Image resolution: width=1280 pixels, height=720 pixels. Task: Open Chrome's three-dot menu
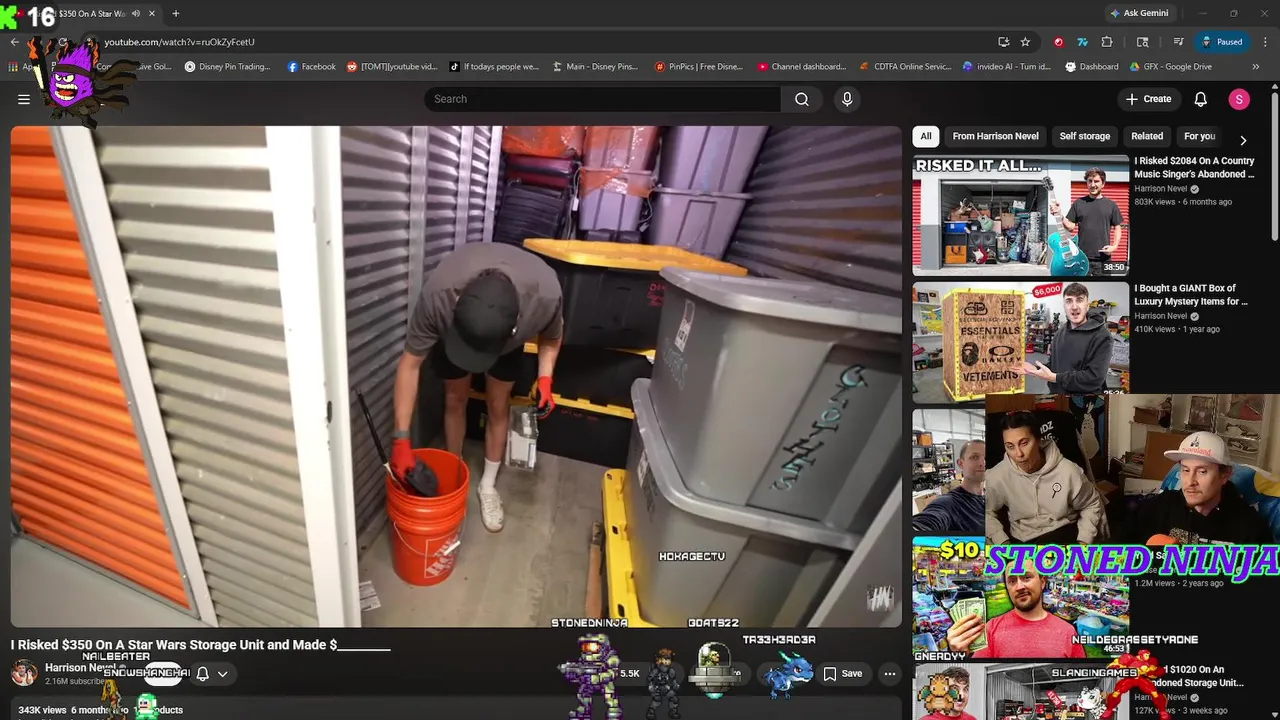click(x=1265, y=42)
